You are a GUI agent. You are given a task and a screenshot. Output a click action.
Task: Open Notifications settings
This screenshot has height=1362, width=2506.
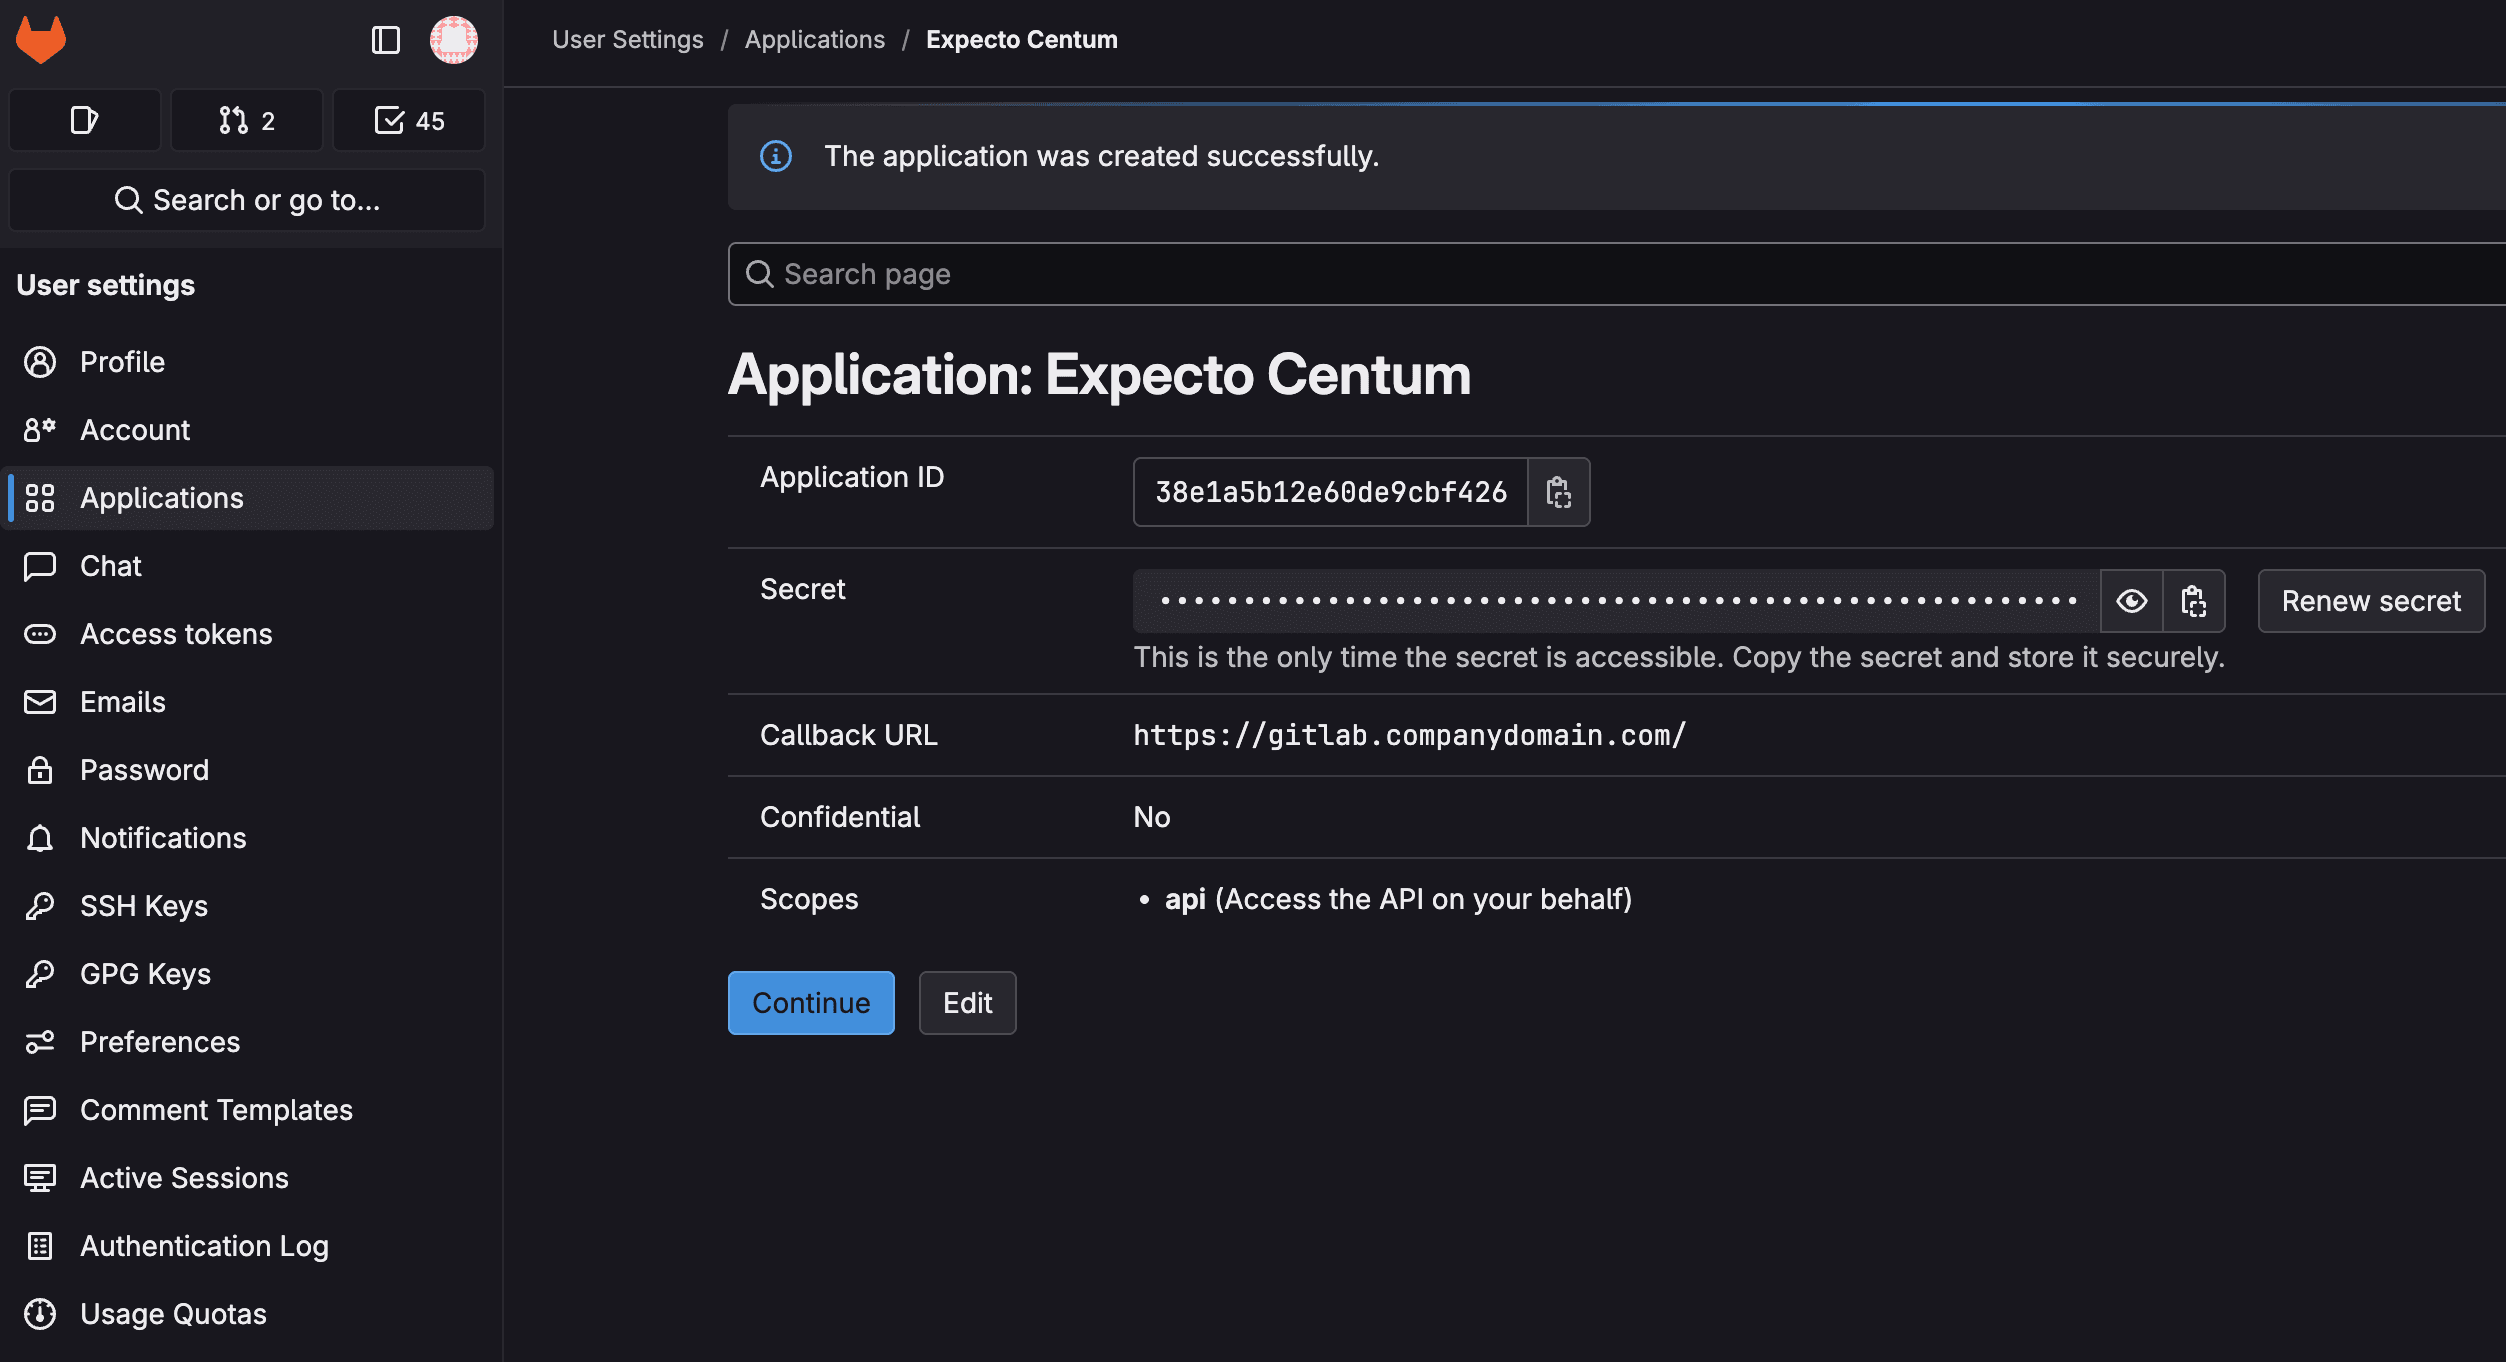pos(247,838)
